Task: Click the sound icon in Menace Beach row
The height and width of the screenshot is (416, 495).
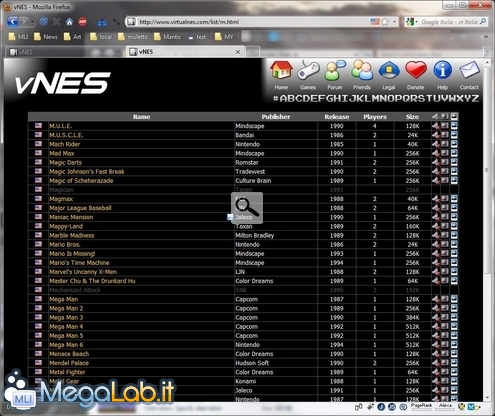Action: (x=436, y=354)
